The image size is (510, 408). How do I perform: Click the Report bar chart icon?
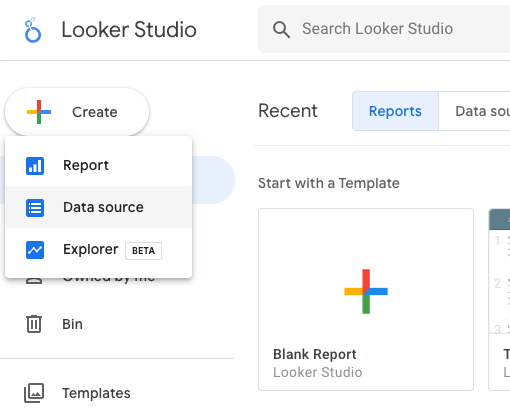coord(35,166)
